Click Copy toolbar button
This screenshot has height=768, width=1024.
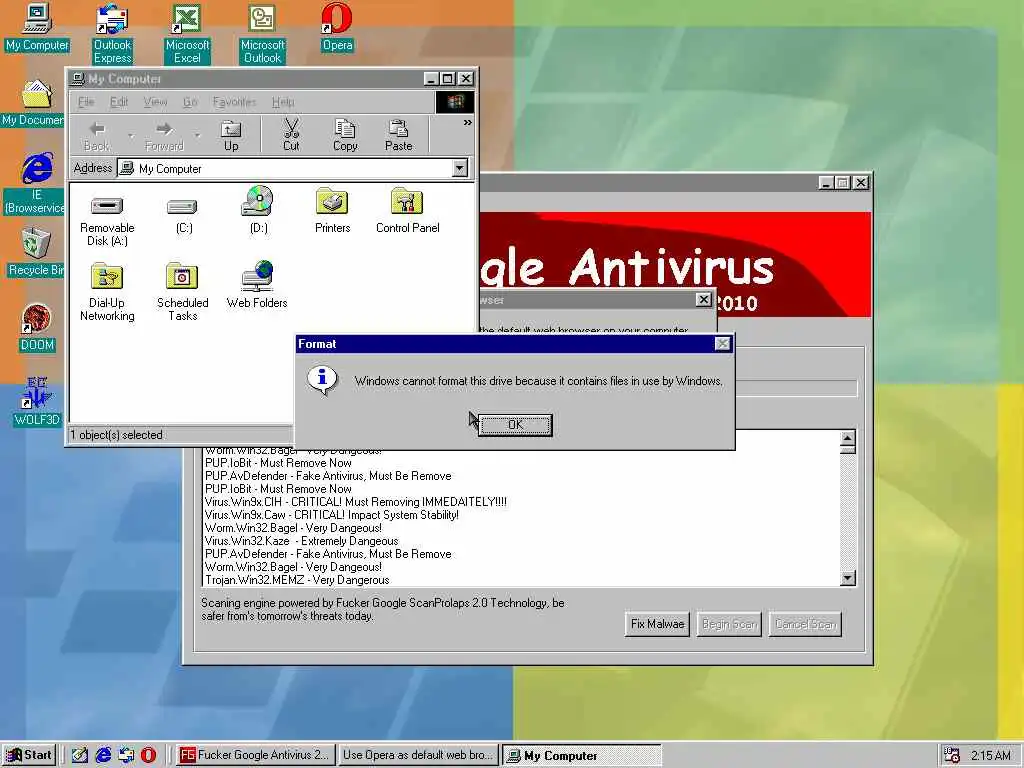click(345, 136)
